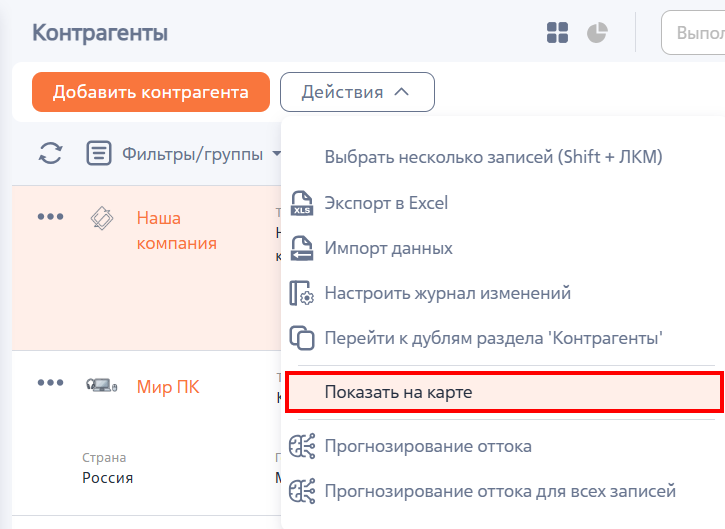Click the Фильтры/группы list icon
The height and width of the screenshot is (529, 725).
tap(99, 153)
